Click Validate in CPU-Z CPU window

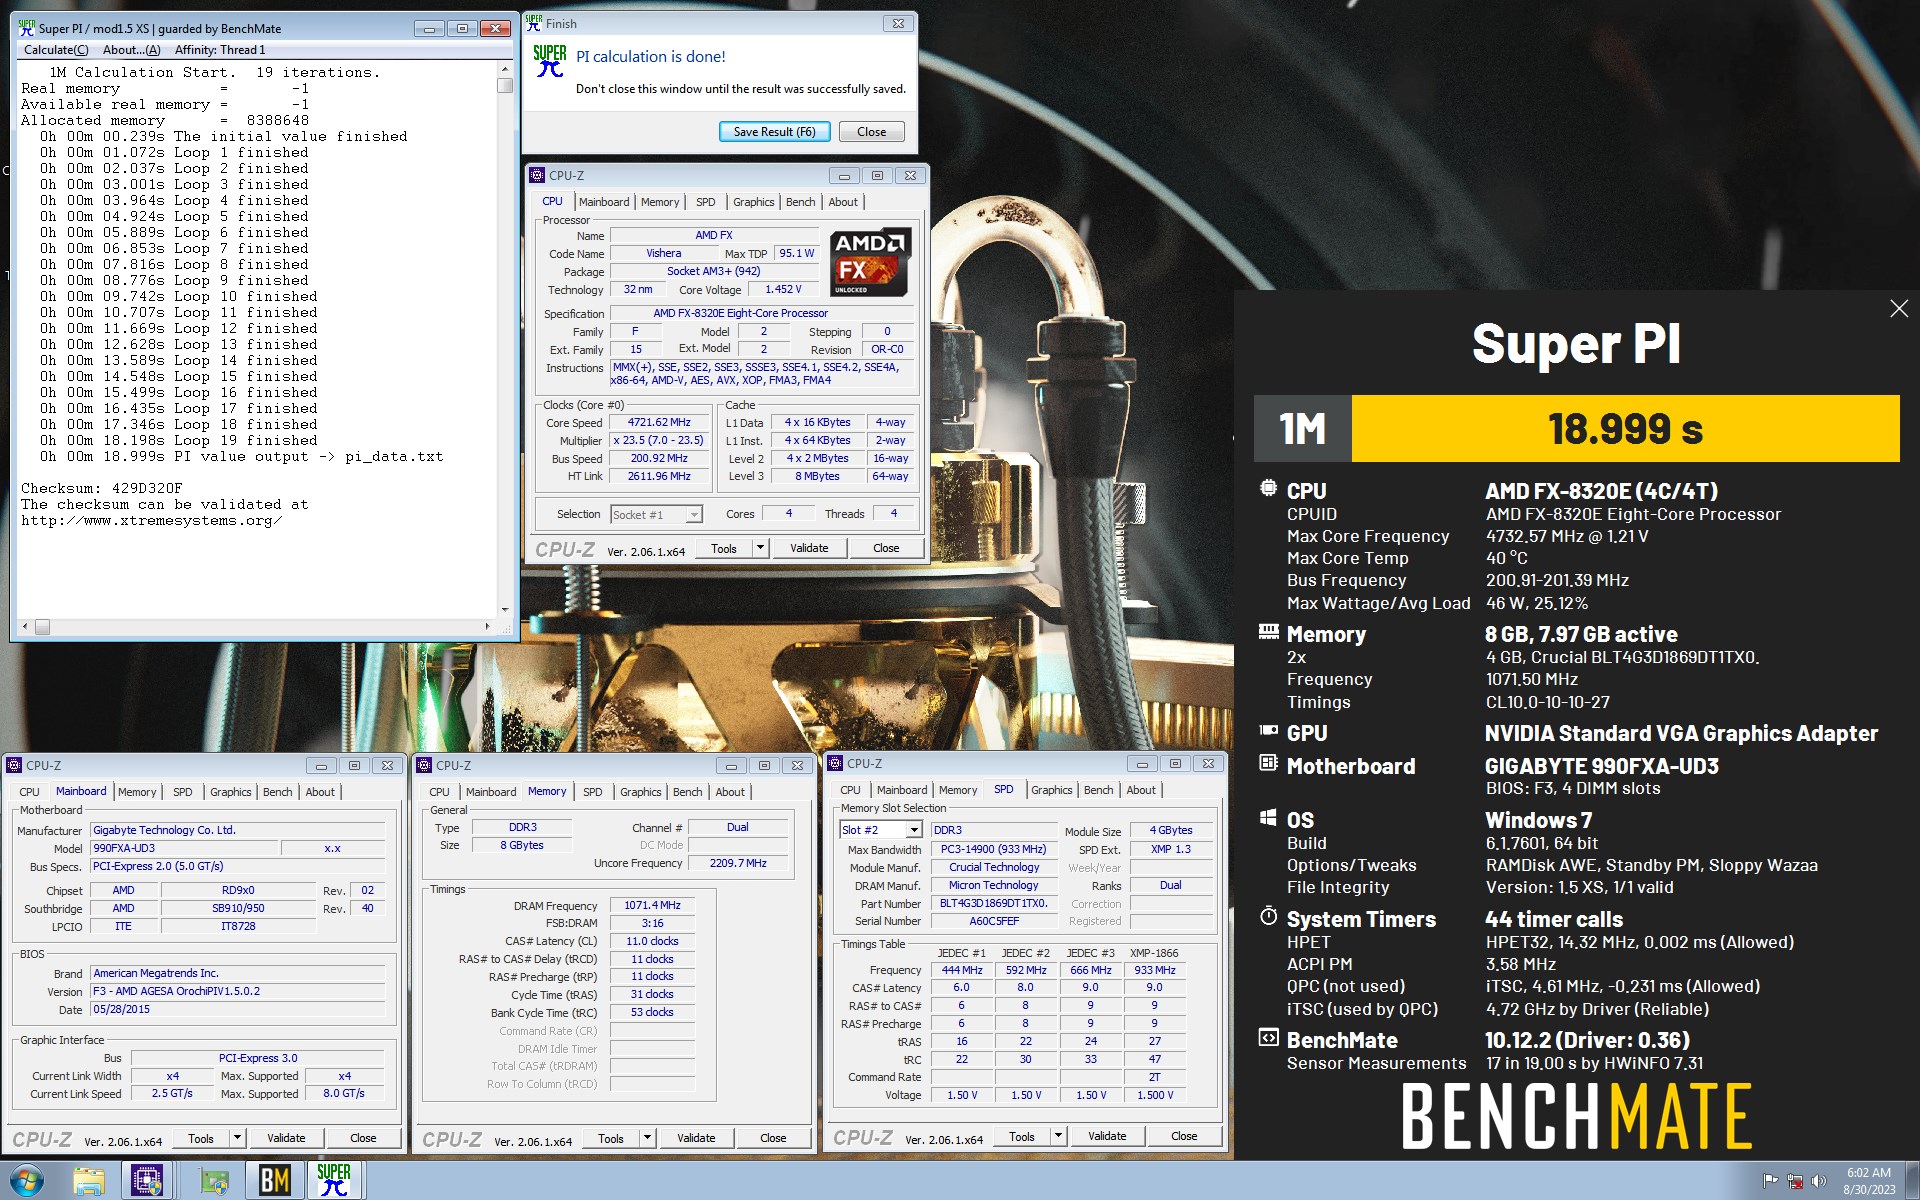click(809, 548)
